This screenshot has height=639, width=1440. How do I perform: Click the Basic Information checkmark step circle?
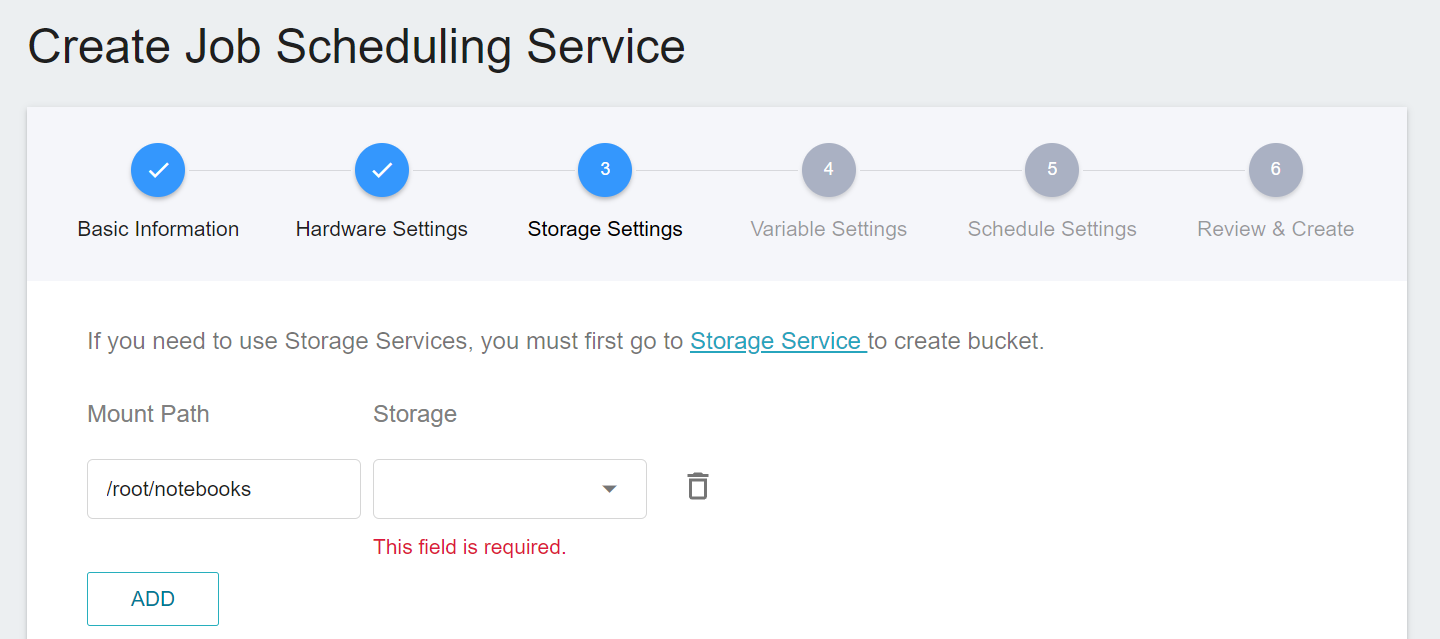158,170
